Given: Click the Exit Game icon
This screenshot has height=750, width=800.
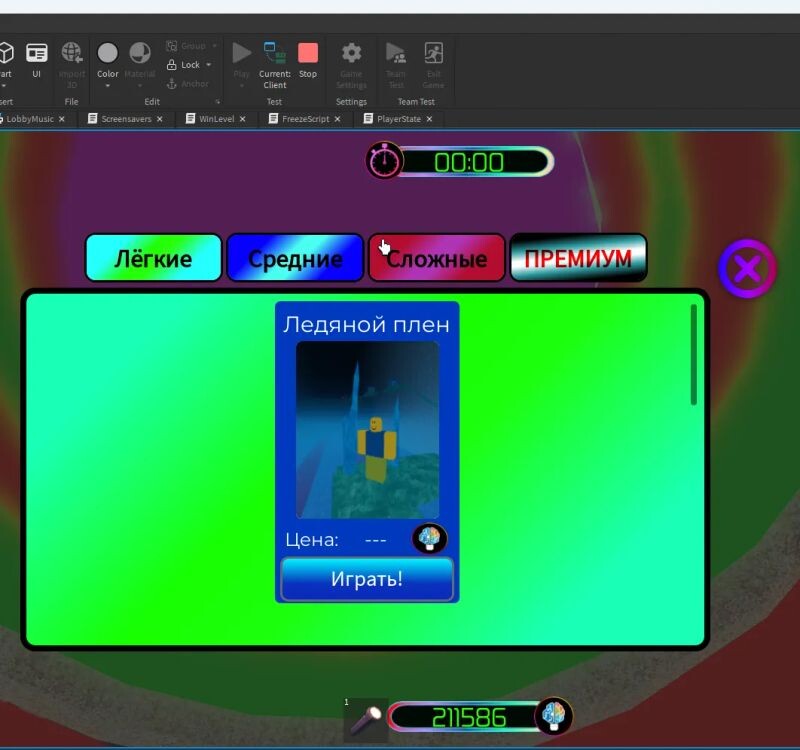Looking at the screenshot, I should click(x=433, y=54).
